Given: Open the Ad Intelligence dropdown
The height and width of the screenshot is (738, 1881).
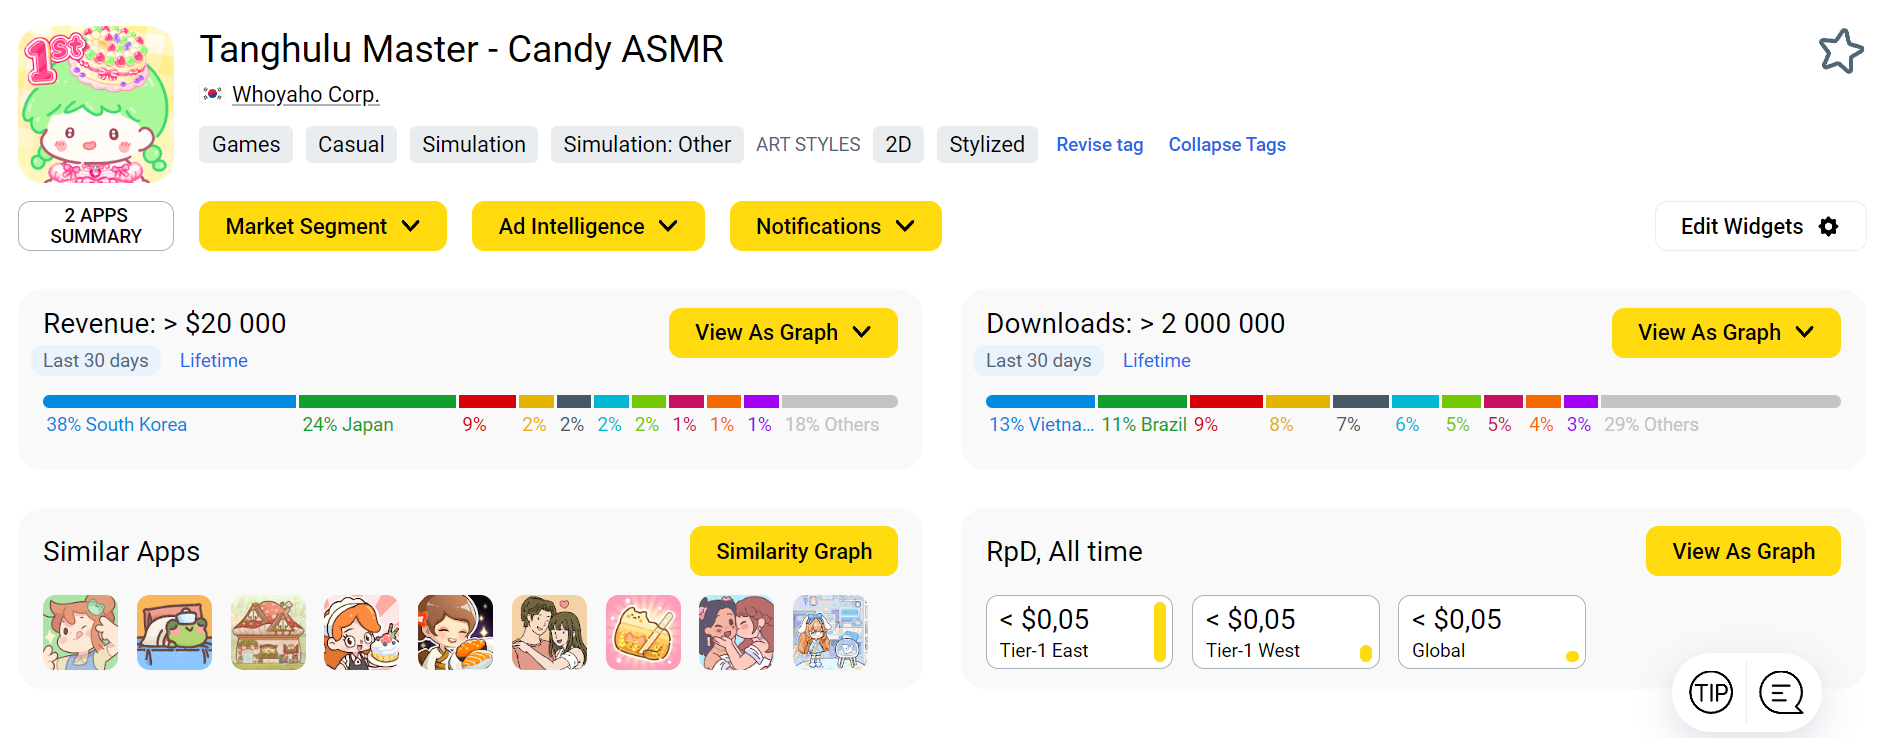Looking at the screenshot, I should [588, 227].
